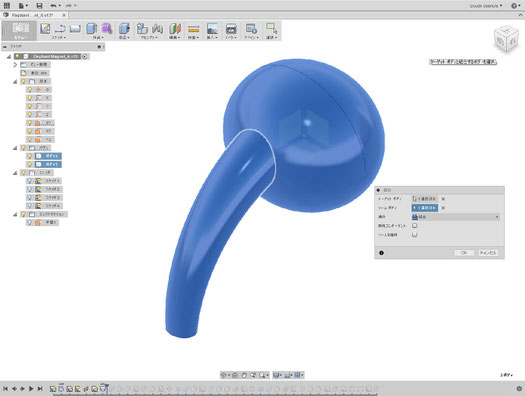Screen dimensions: 525x396
Task: Click Cancel in the Combine dialog
Action: (488, 253)
